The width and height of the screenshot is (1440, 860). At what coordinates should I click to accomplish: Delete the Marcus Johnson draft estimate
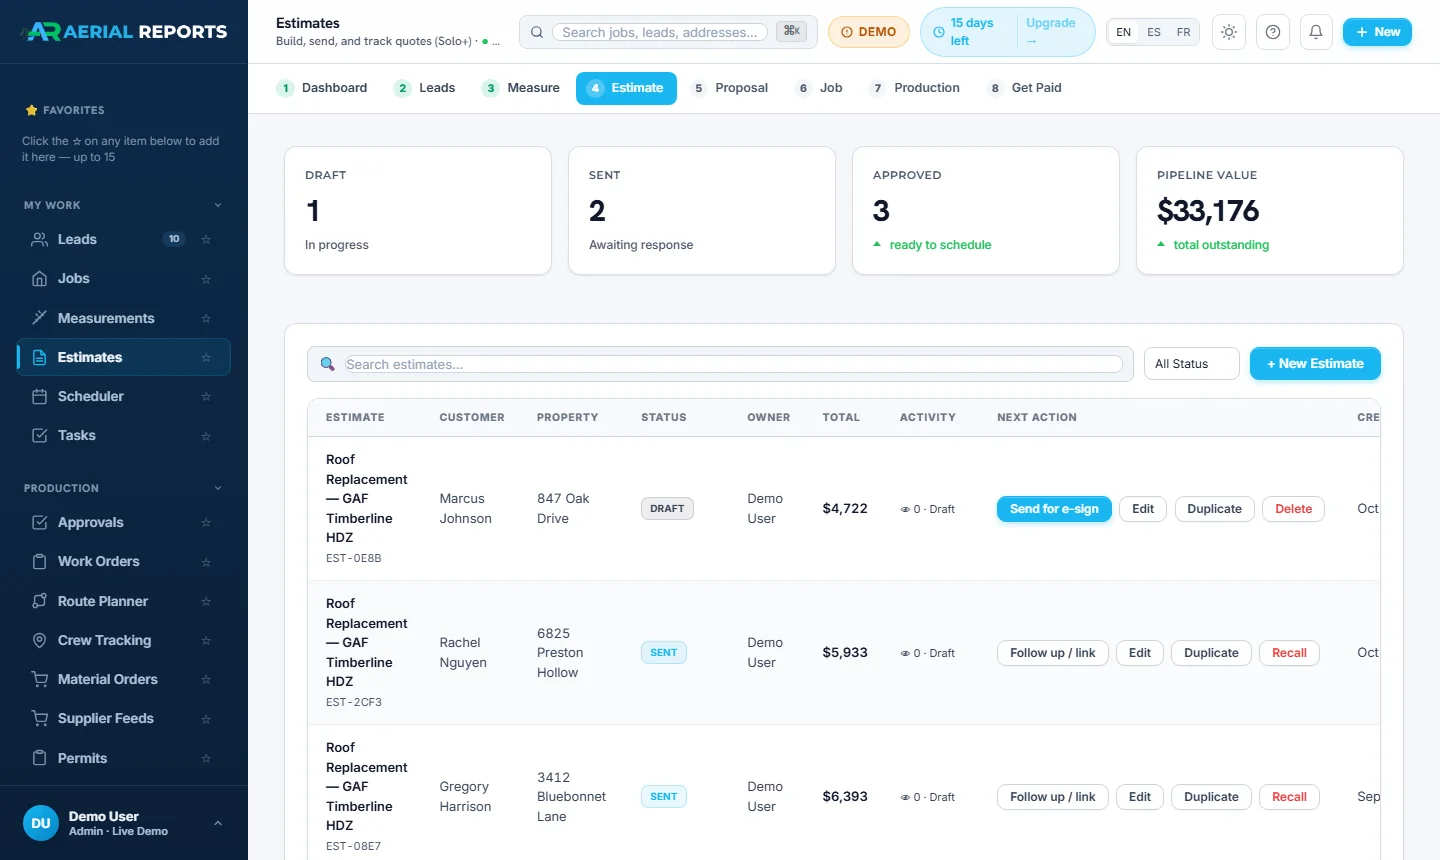(x=1293, y=509)
